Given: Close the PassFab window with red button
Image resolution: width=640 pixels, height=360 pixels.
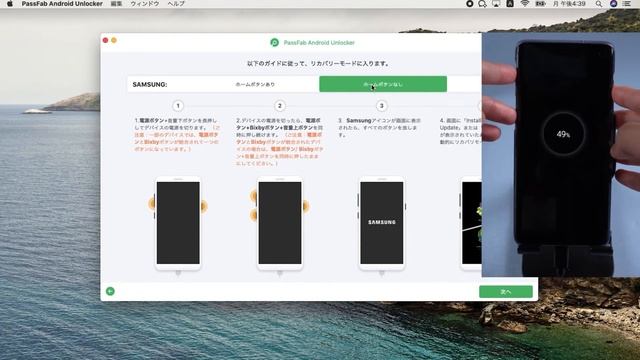Looking at the screenshot, I should (x=106, y=40).
